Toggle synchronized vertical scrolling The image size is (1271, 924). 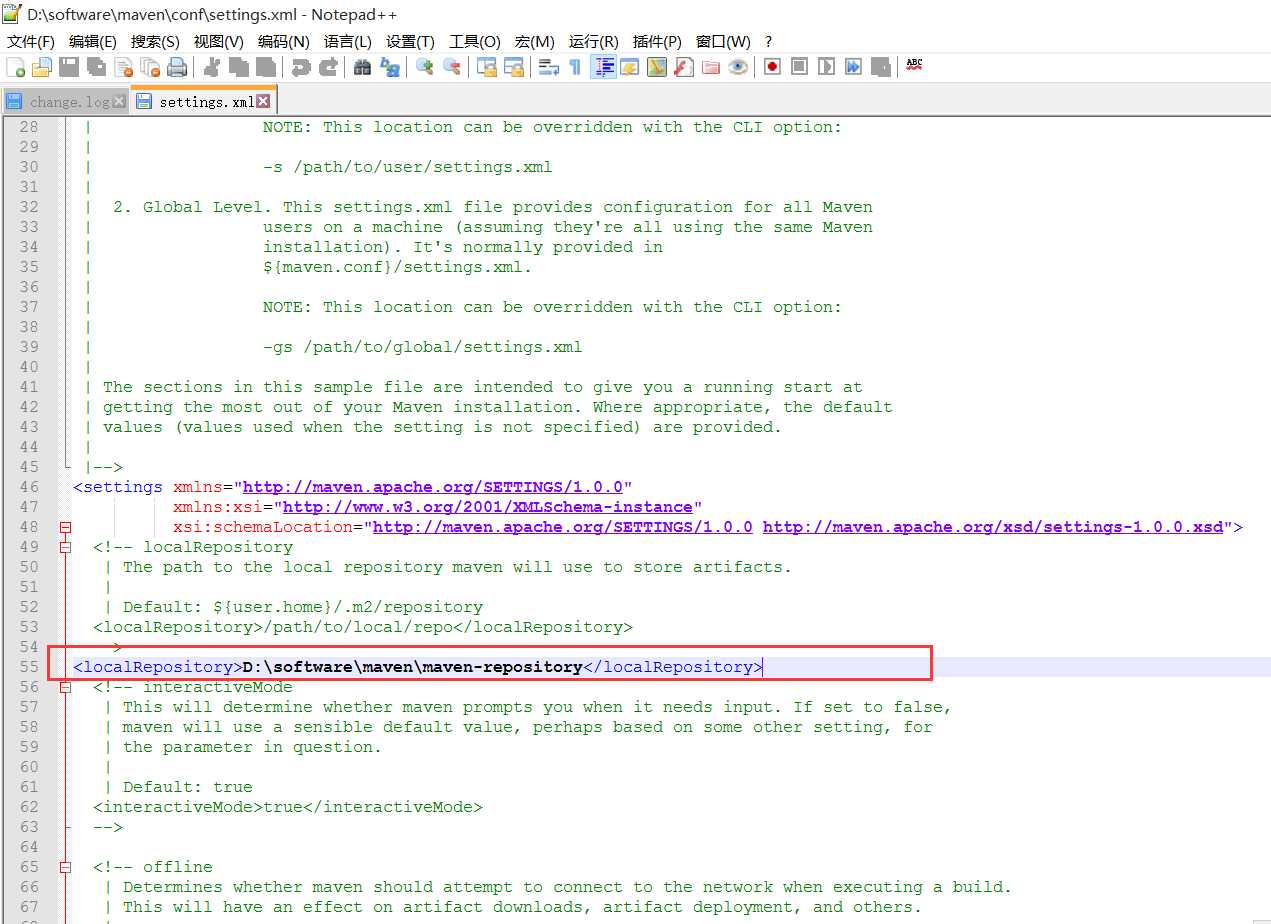(x=487, y=67)
